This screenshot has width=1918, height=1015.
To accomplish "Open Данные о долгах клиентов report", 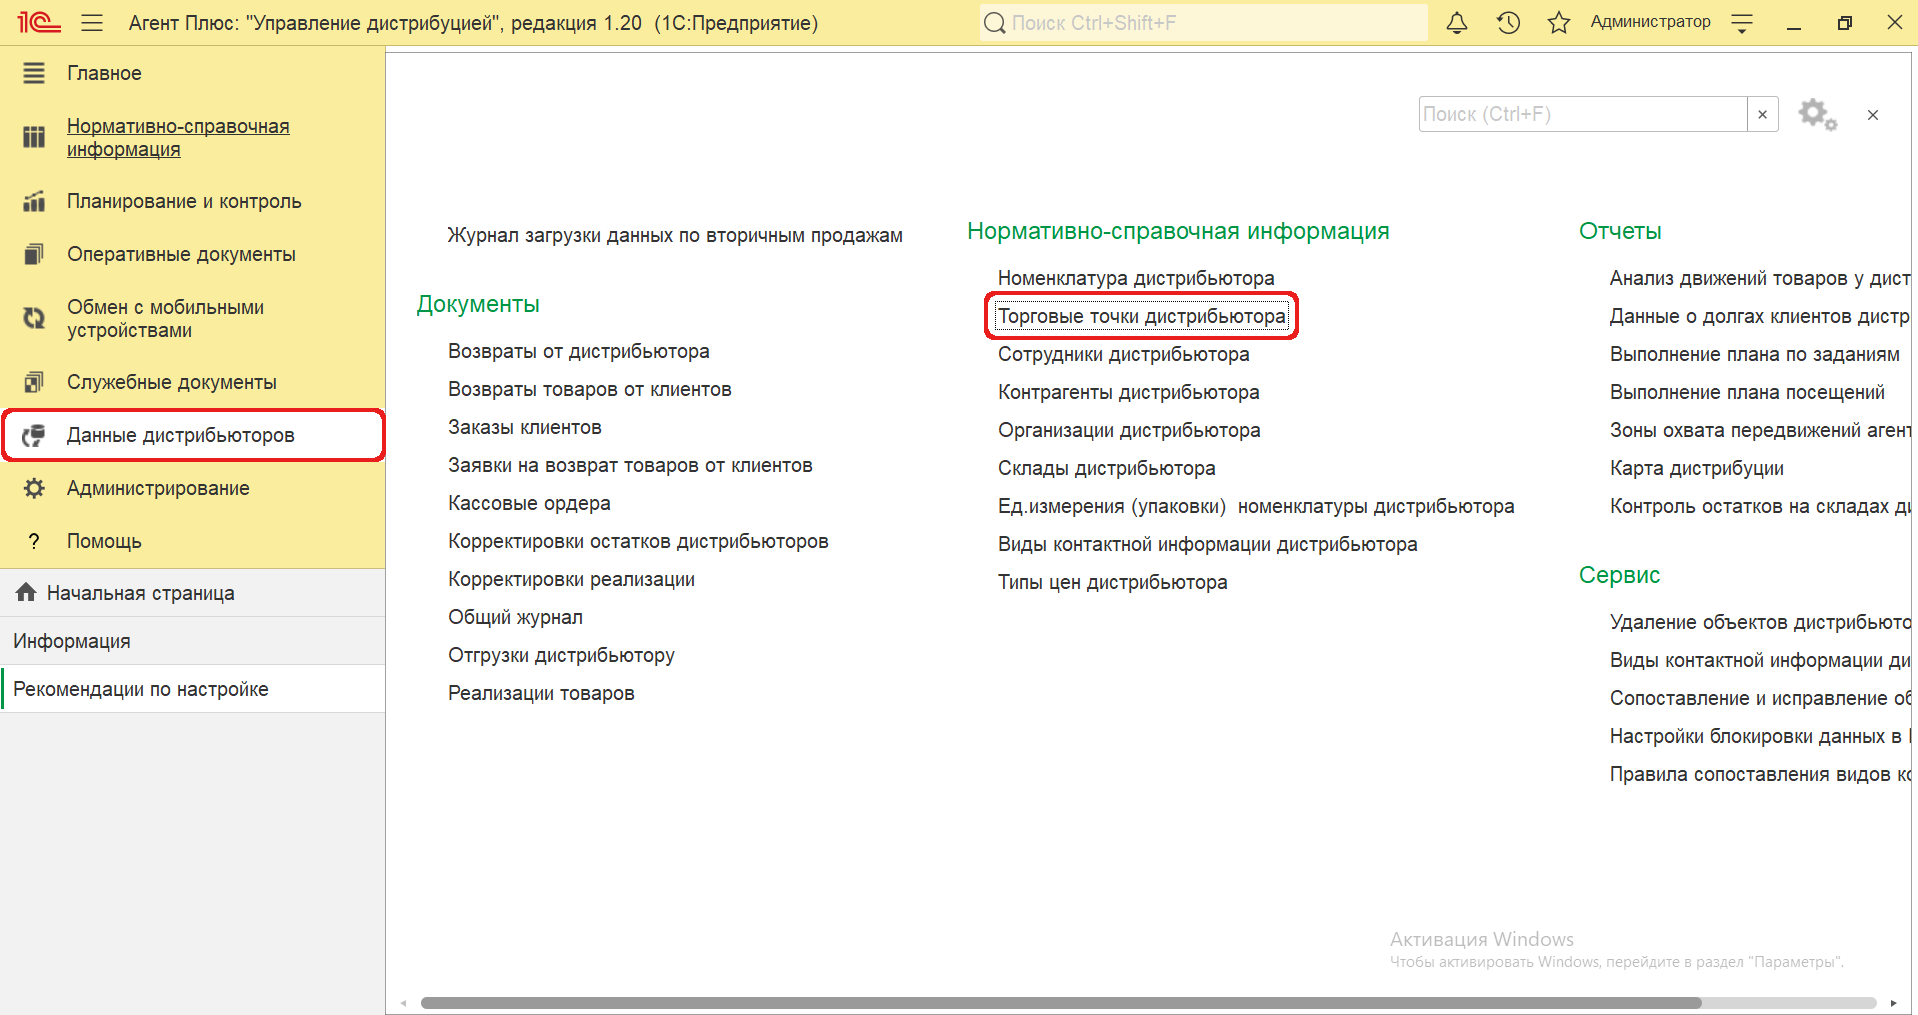I will coord(1760,316).
